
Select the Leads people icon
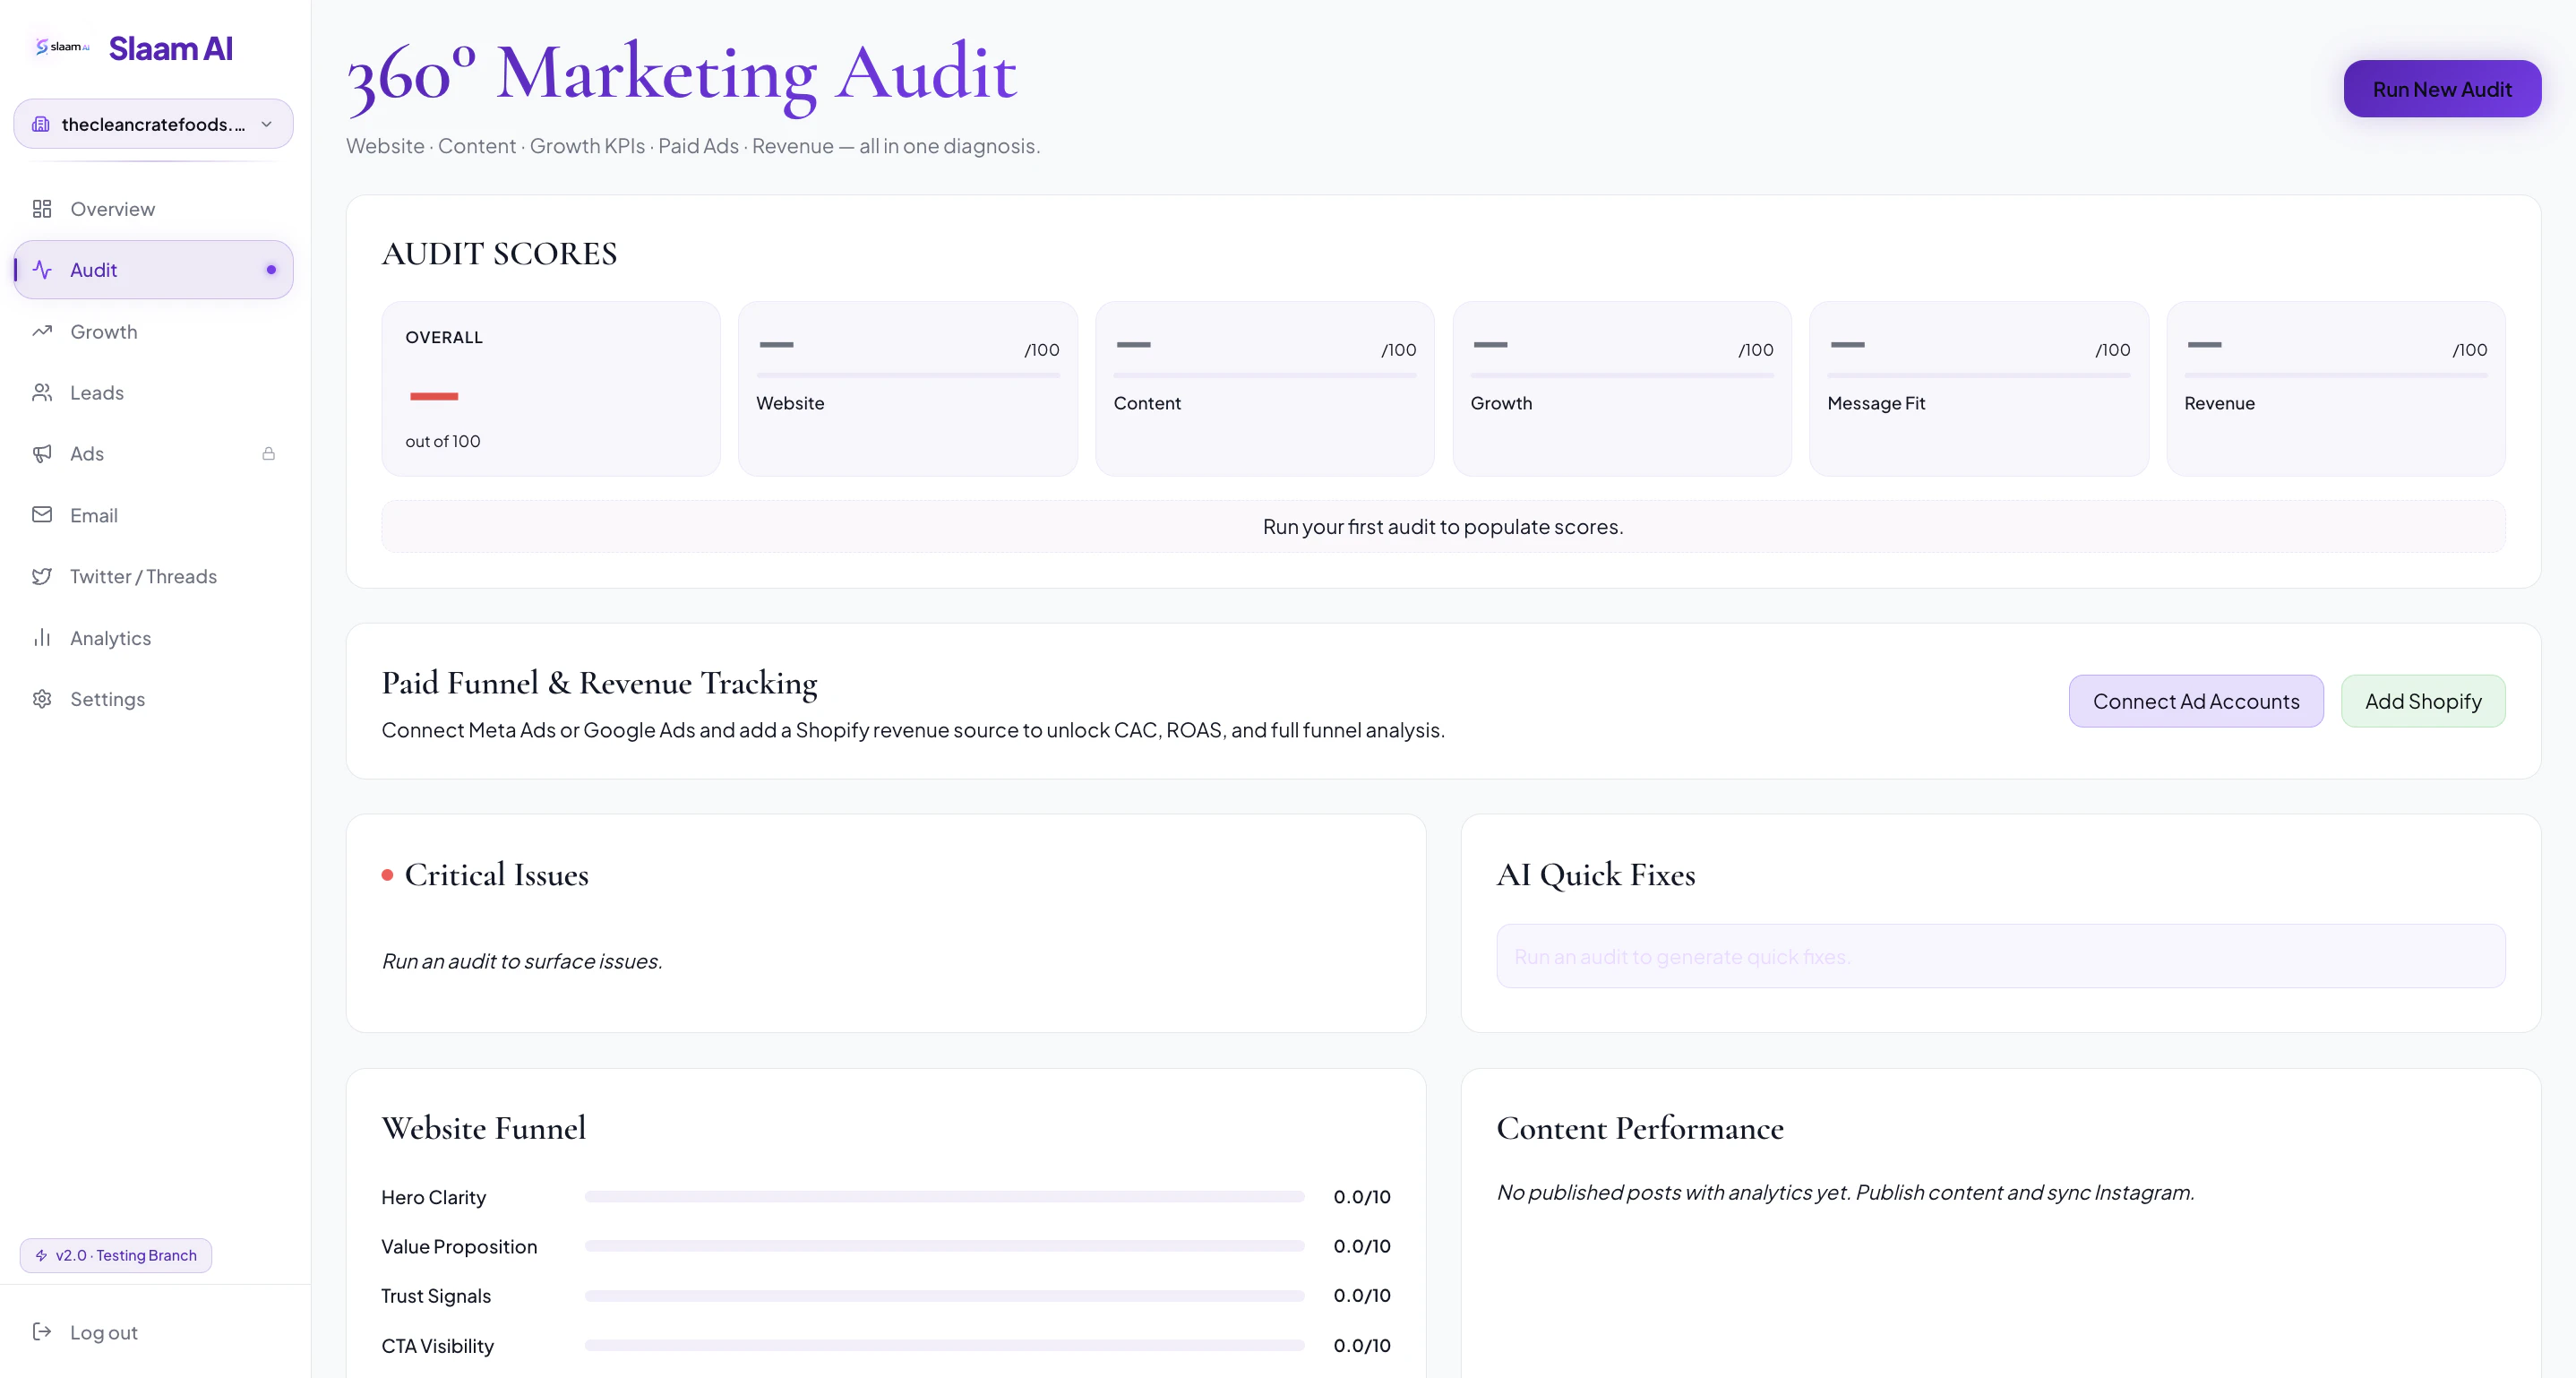pos(42,392)
